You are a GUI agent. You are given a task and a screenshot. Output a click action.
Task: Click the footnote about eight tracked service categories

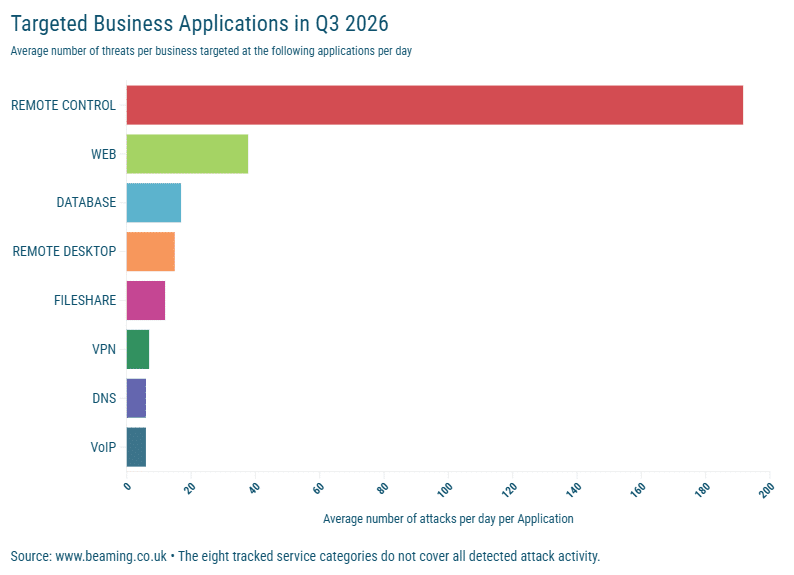(389, 556)
